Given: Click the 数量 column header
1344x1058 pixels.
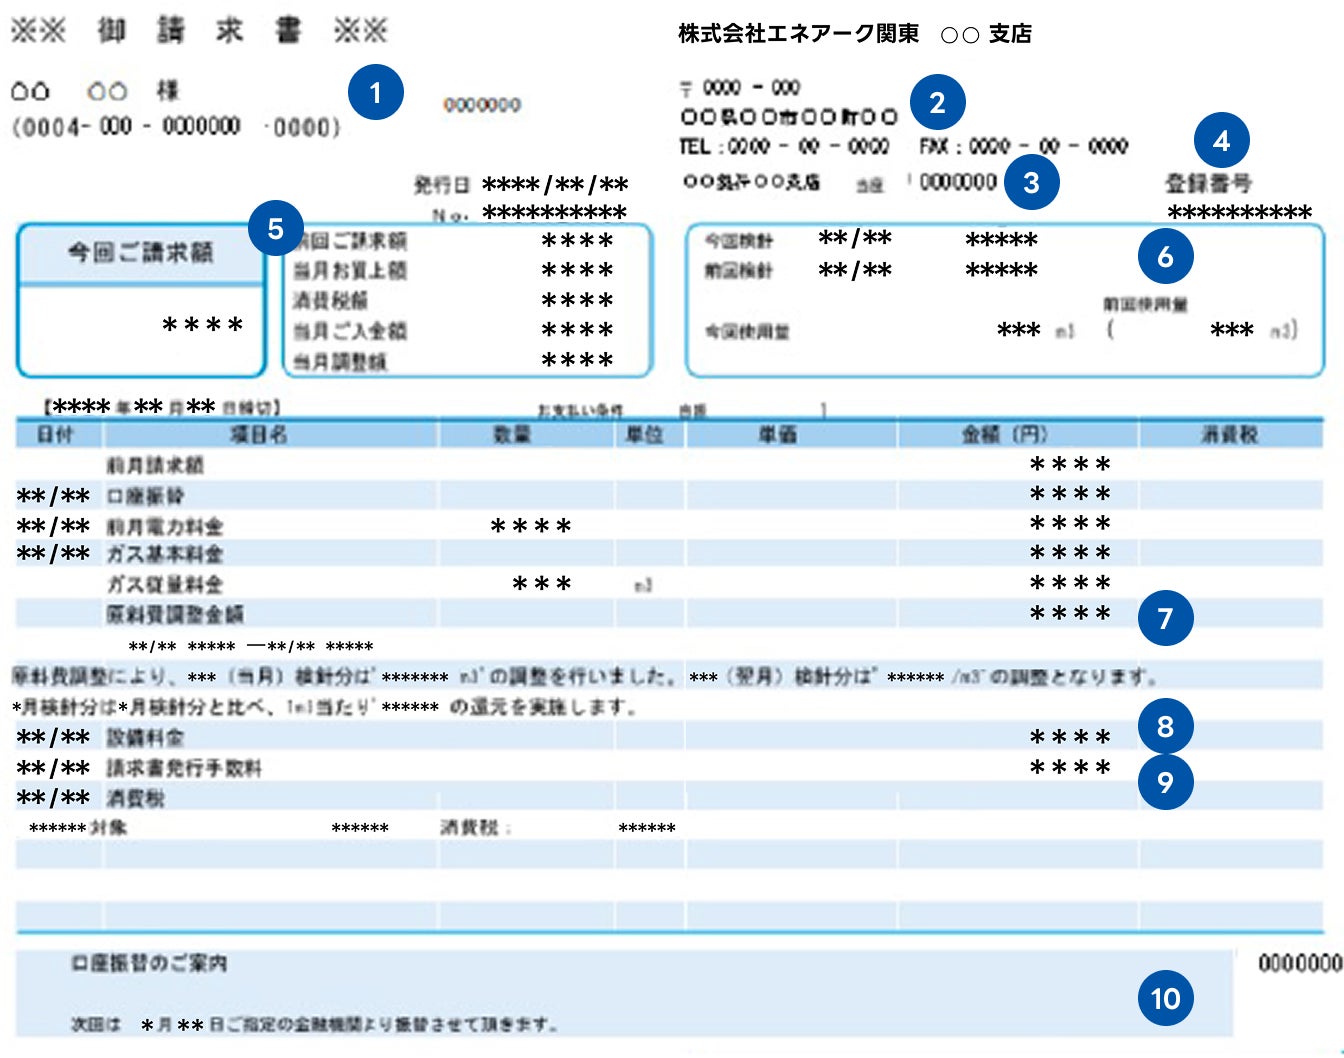Looking at the screenshot, I should 512,435.
